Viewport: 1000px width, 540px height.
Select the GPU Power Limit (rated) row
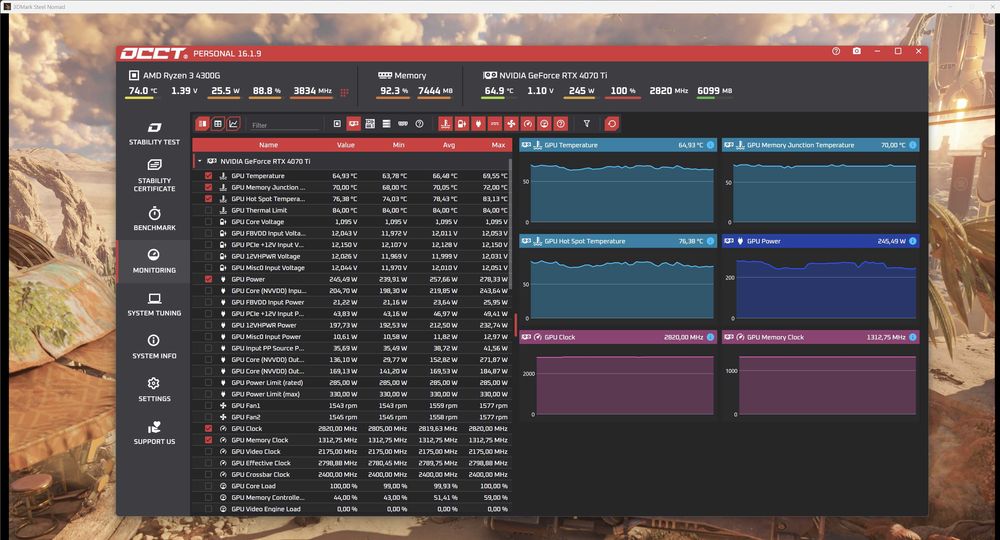(351, 383)
